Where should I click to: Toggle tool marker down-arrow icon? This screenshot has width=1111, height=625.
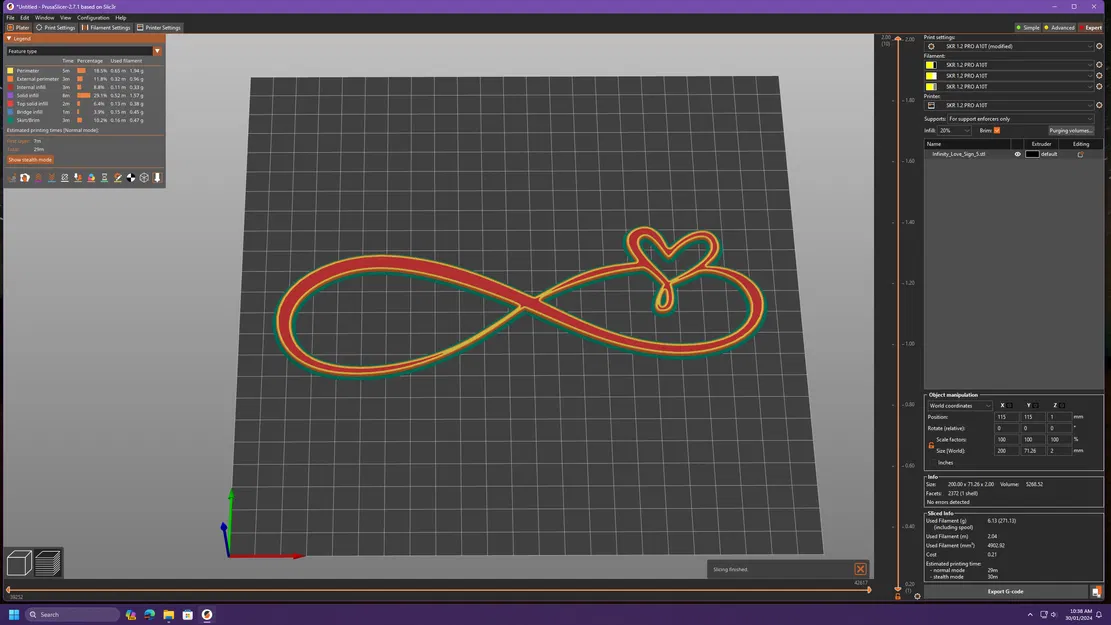point(157,178)
